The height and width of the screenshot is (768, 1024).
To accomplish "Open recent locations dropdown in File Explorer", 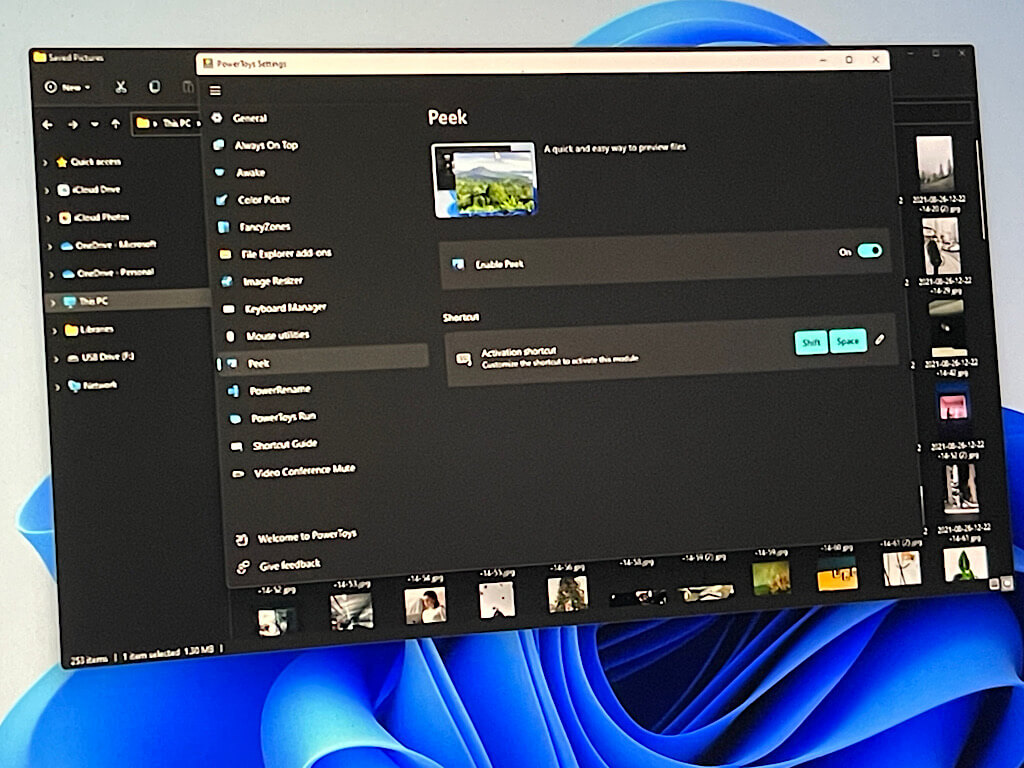I will pyautogui.click(x=95, y=124).
